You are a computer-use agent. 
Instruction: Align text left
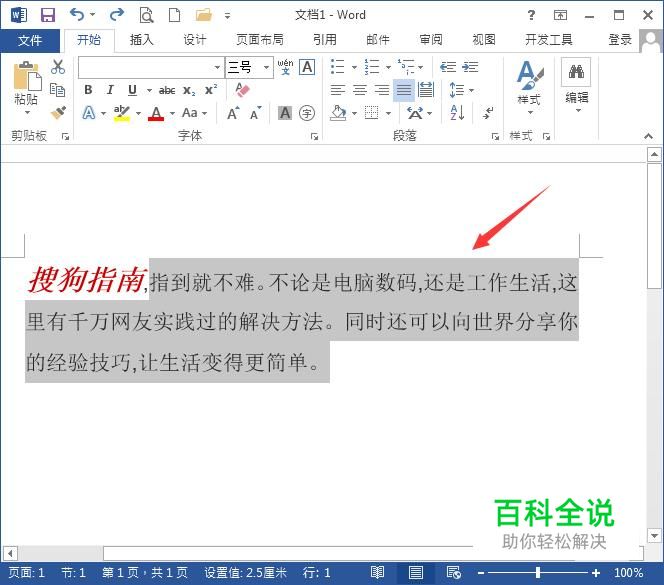(x=338, y=90)
